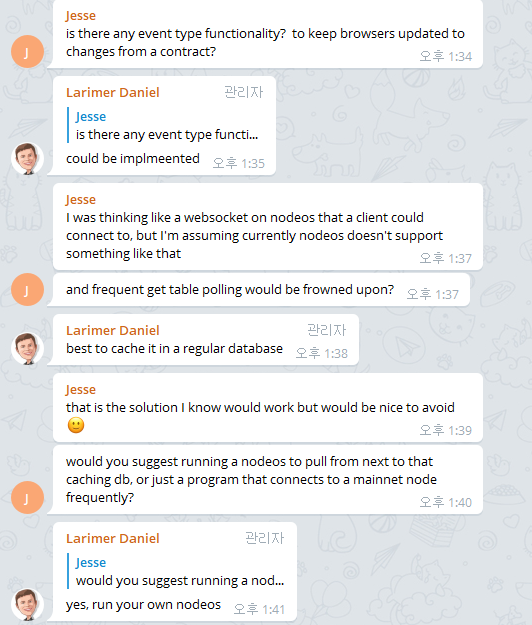Click Jesse's orange avatar beside event type question
Image resolution: width=532 pixels, height=625 pixels.
(27, 51)
